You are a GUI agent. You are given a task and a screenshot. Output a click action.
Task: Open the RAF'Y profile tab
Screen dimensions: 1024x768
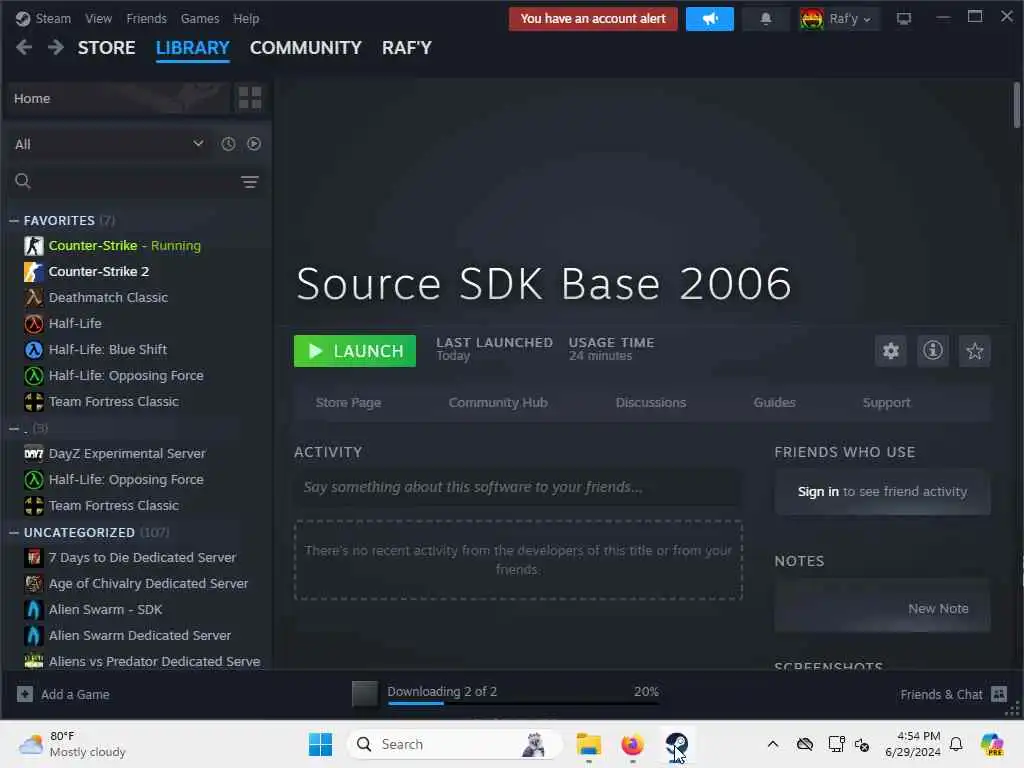point(407,48)
